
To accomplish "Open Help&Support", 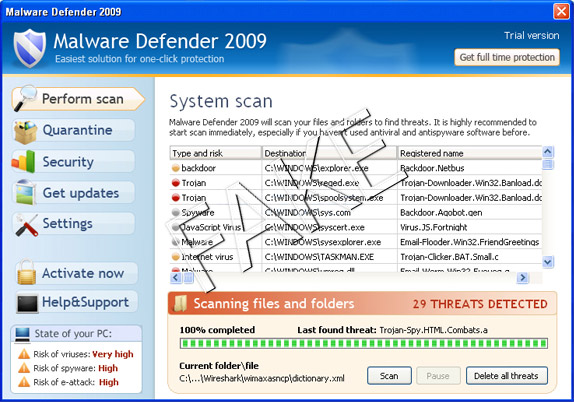I will tap(77, 302).
